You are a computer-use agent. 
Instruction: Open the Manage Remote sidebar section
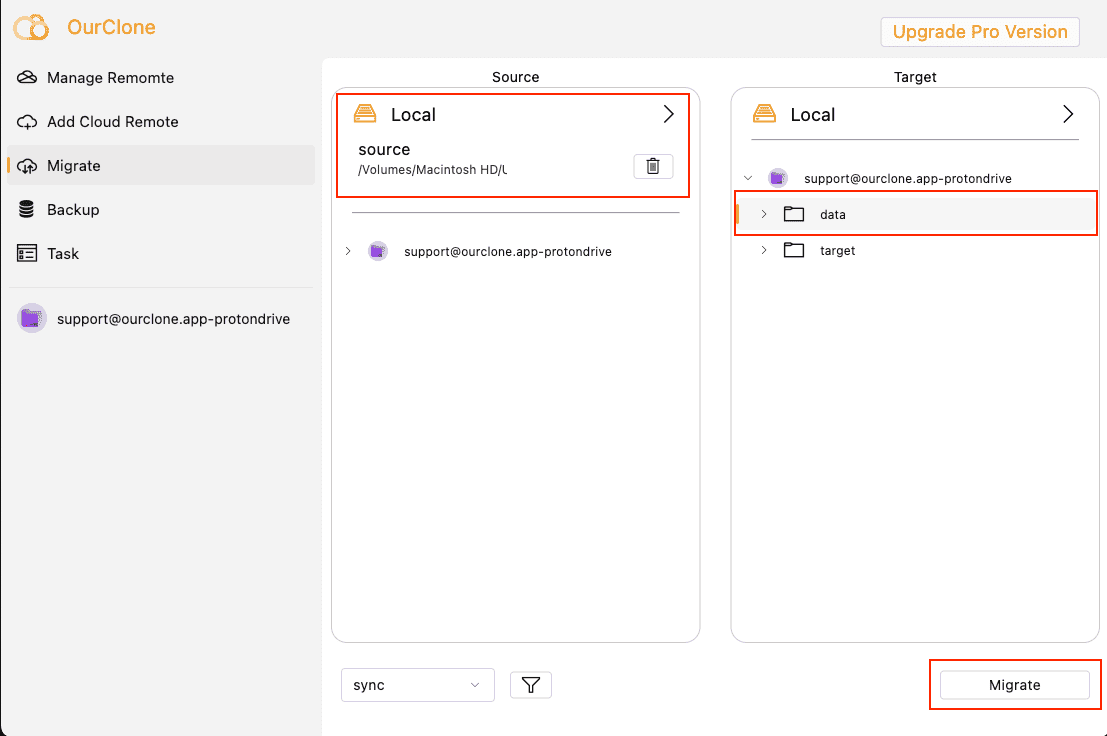tap(110, 77)
